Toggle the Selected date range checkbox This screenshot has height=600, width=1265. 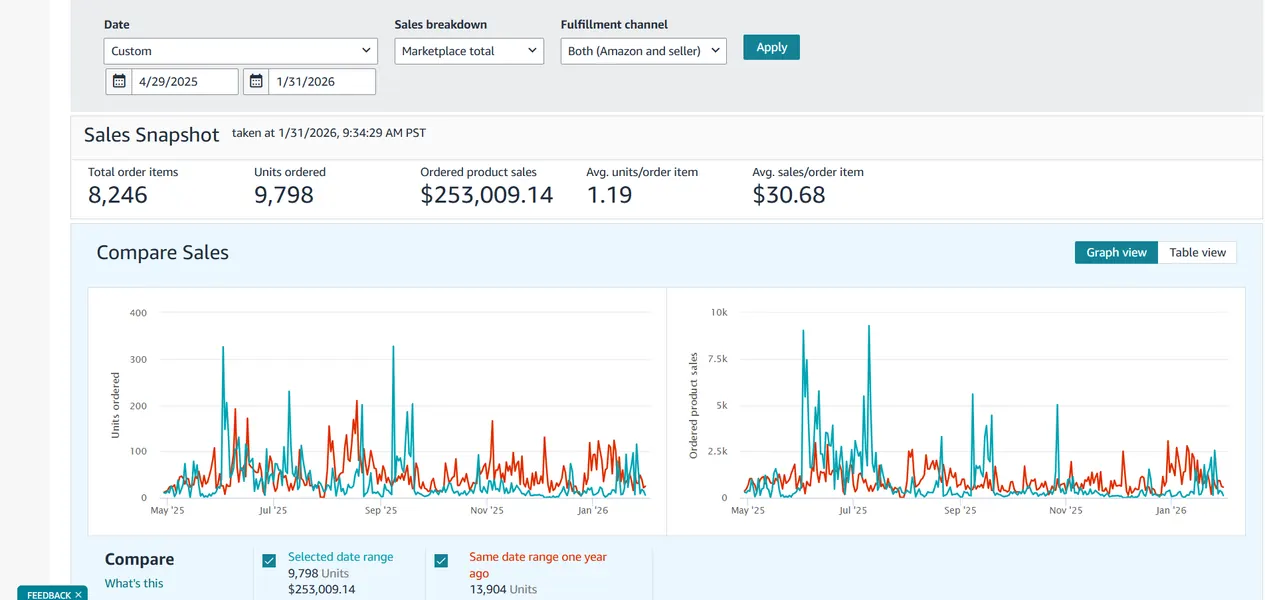point(269,561)
